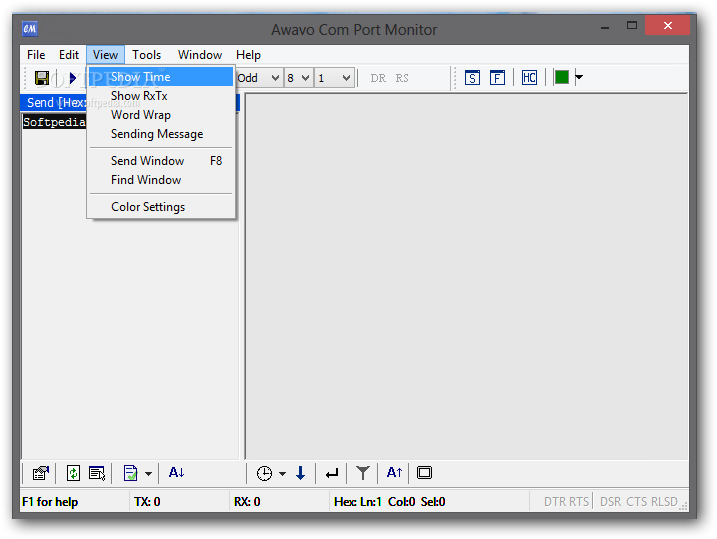Open dropdown arrow beside the clock icon
The image size is (717, 539).
click(x=283, y=474)
